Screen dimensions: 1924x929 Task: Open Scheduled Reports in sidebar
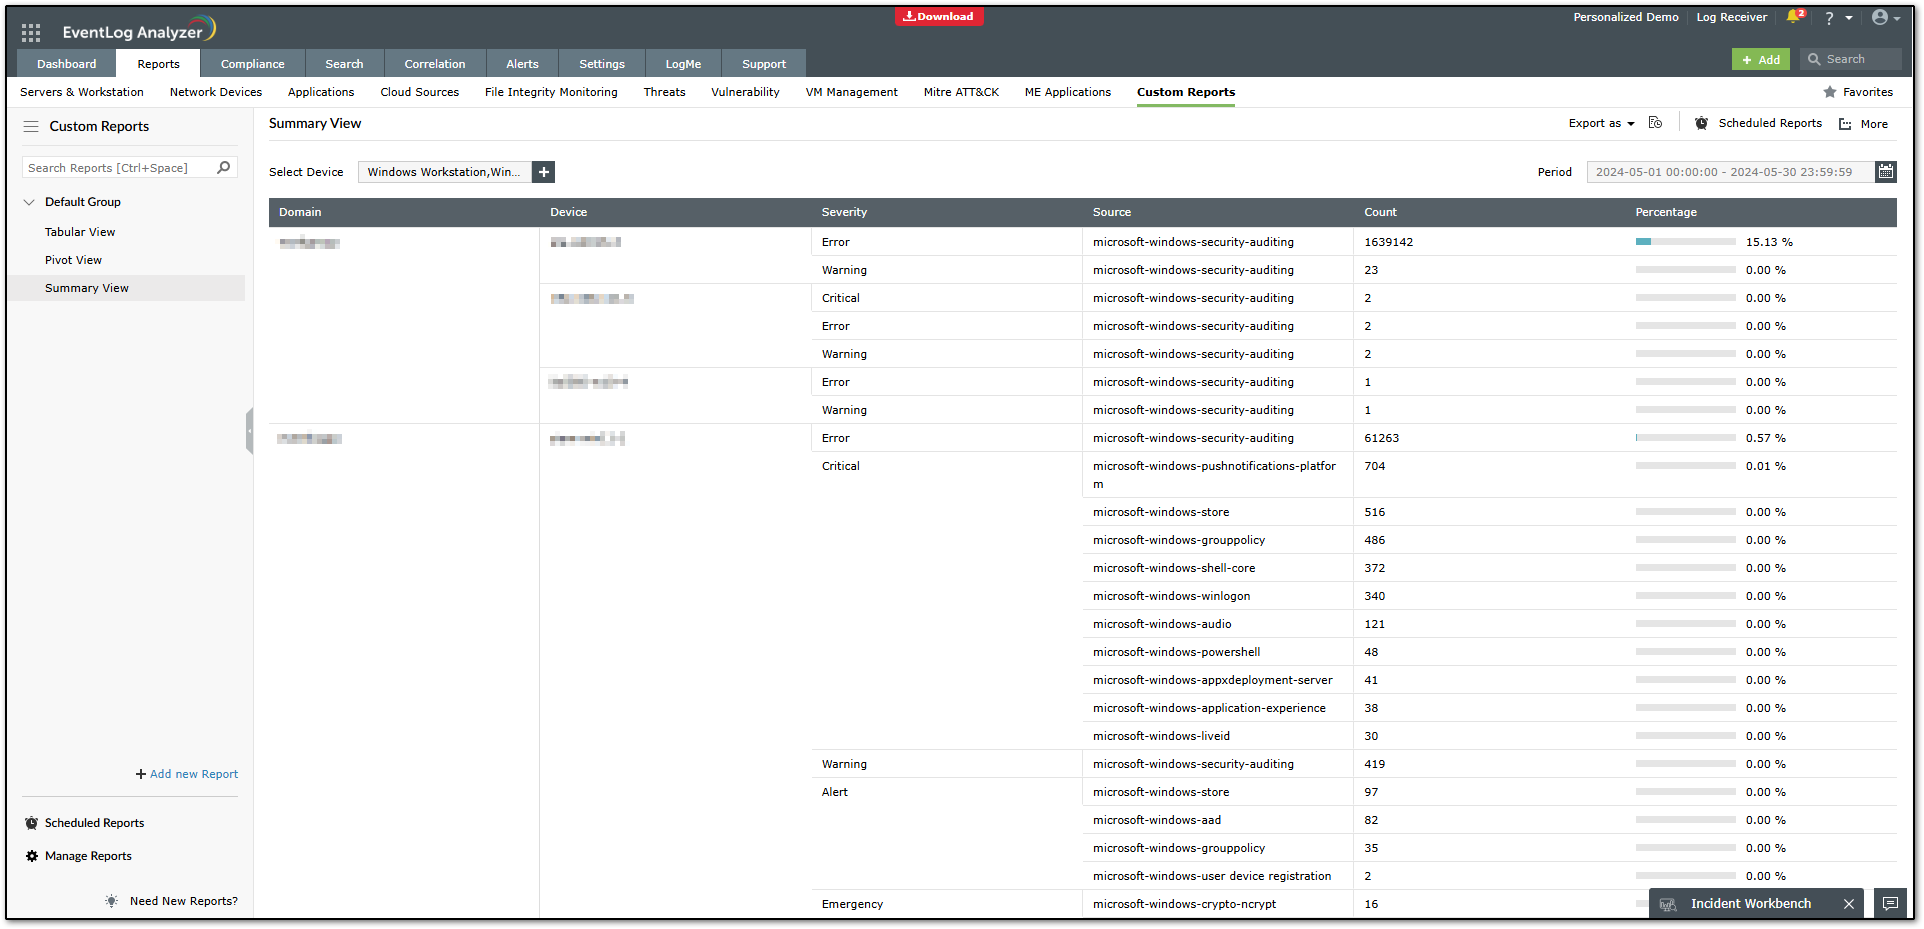(x=94, y=823)
